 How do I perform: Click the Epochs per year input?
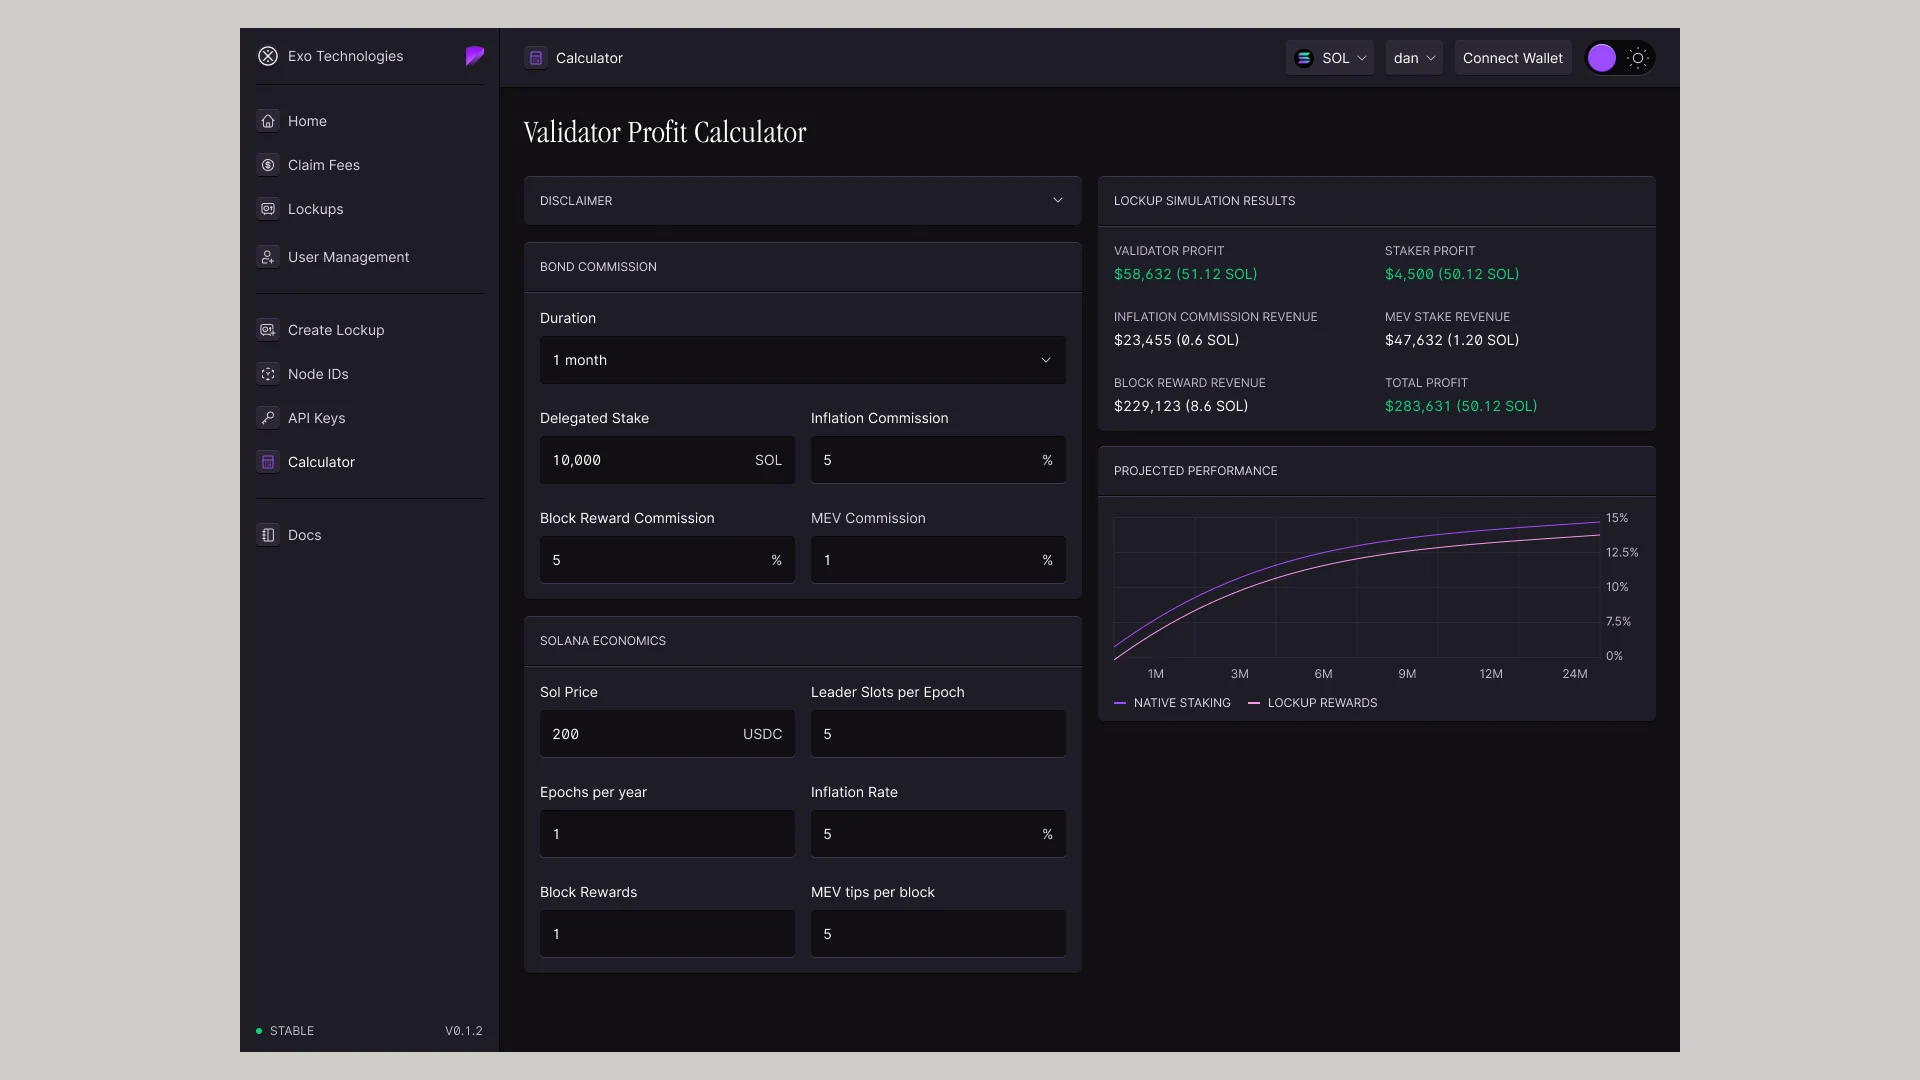point(667,834)
